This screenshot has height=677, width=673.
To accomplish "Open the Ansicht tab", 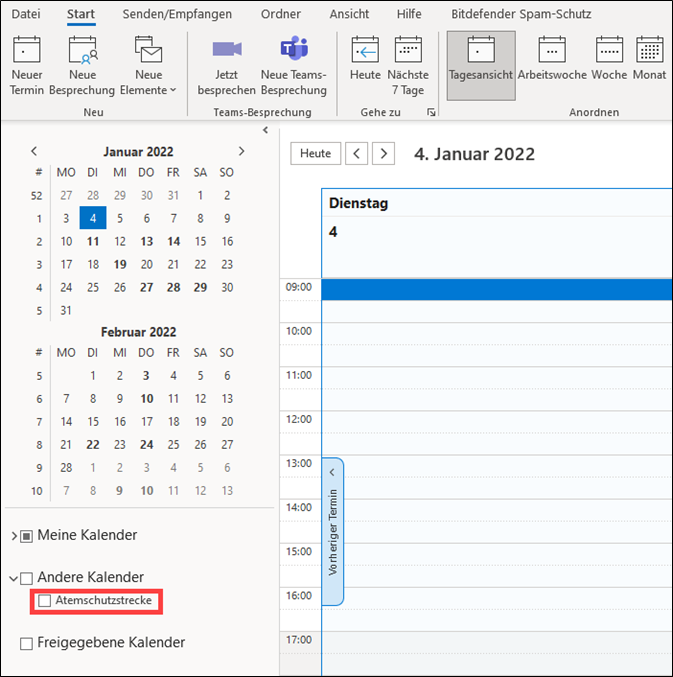I will [x=349, y=14].
